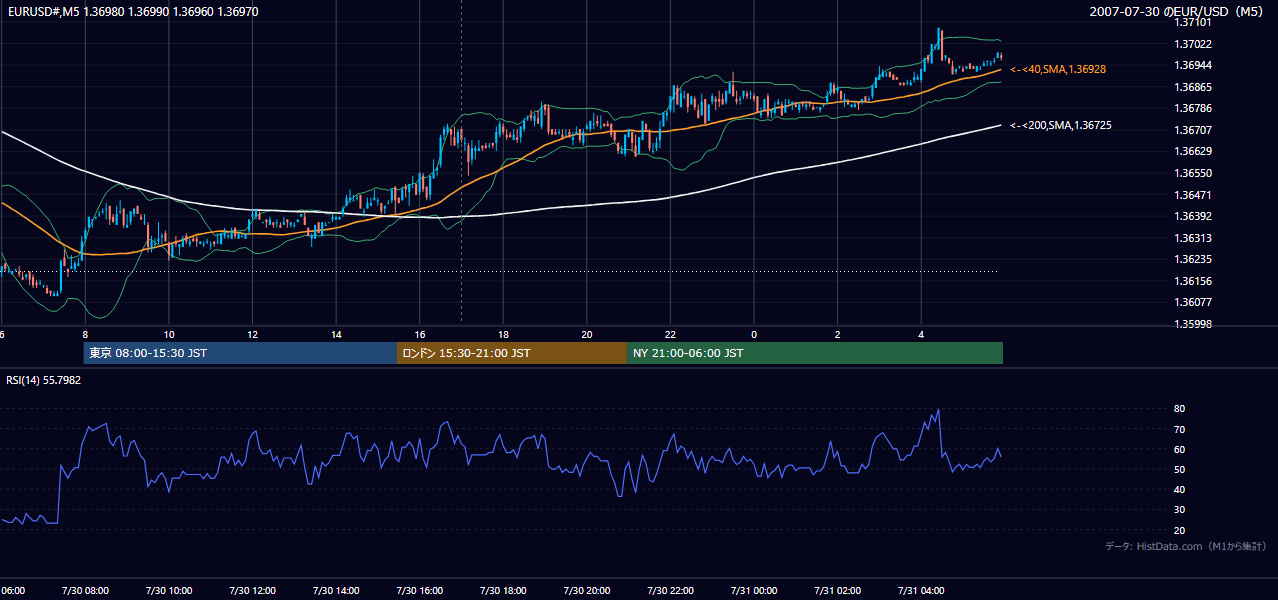This screenshot has width=1278, height=600.
Task: Click the 7/31 00:00 time label
Action: point(754,590)
